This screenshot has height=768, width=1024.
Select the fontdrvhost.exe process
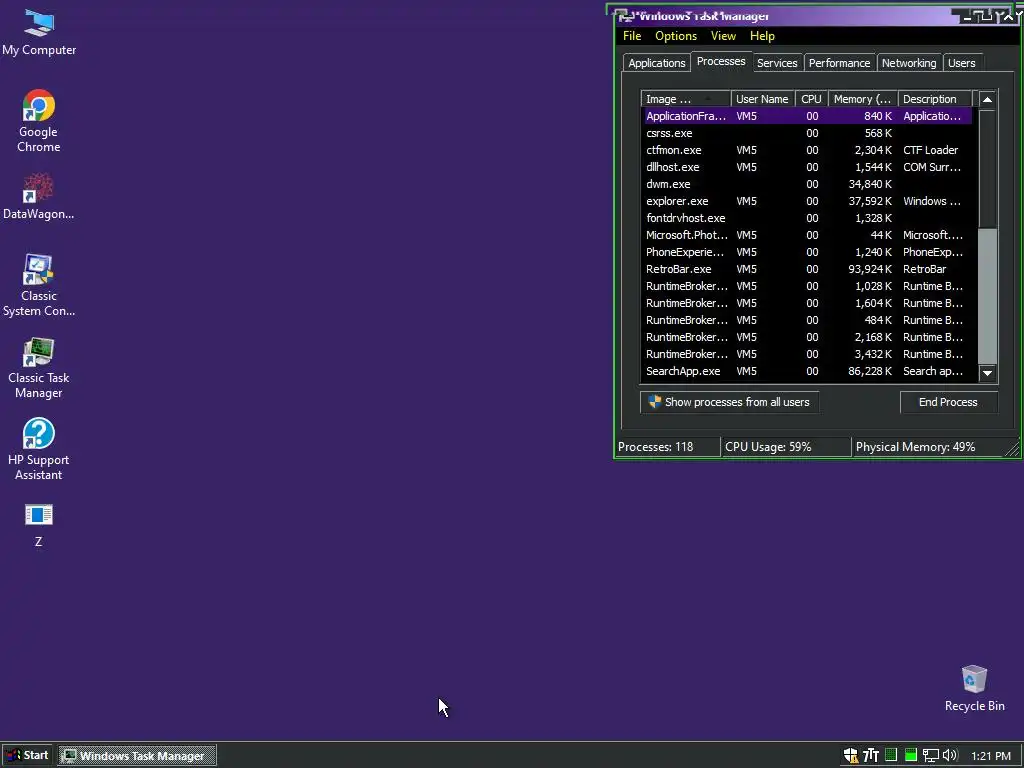[x=807, y=218]
